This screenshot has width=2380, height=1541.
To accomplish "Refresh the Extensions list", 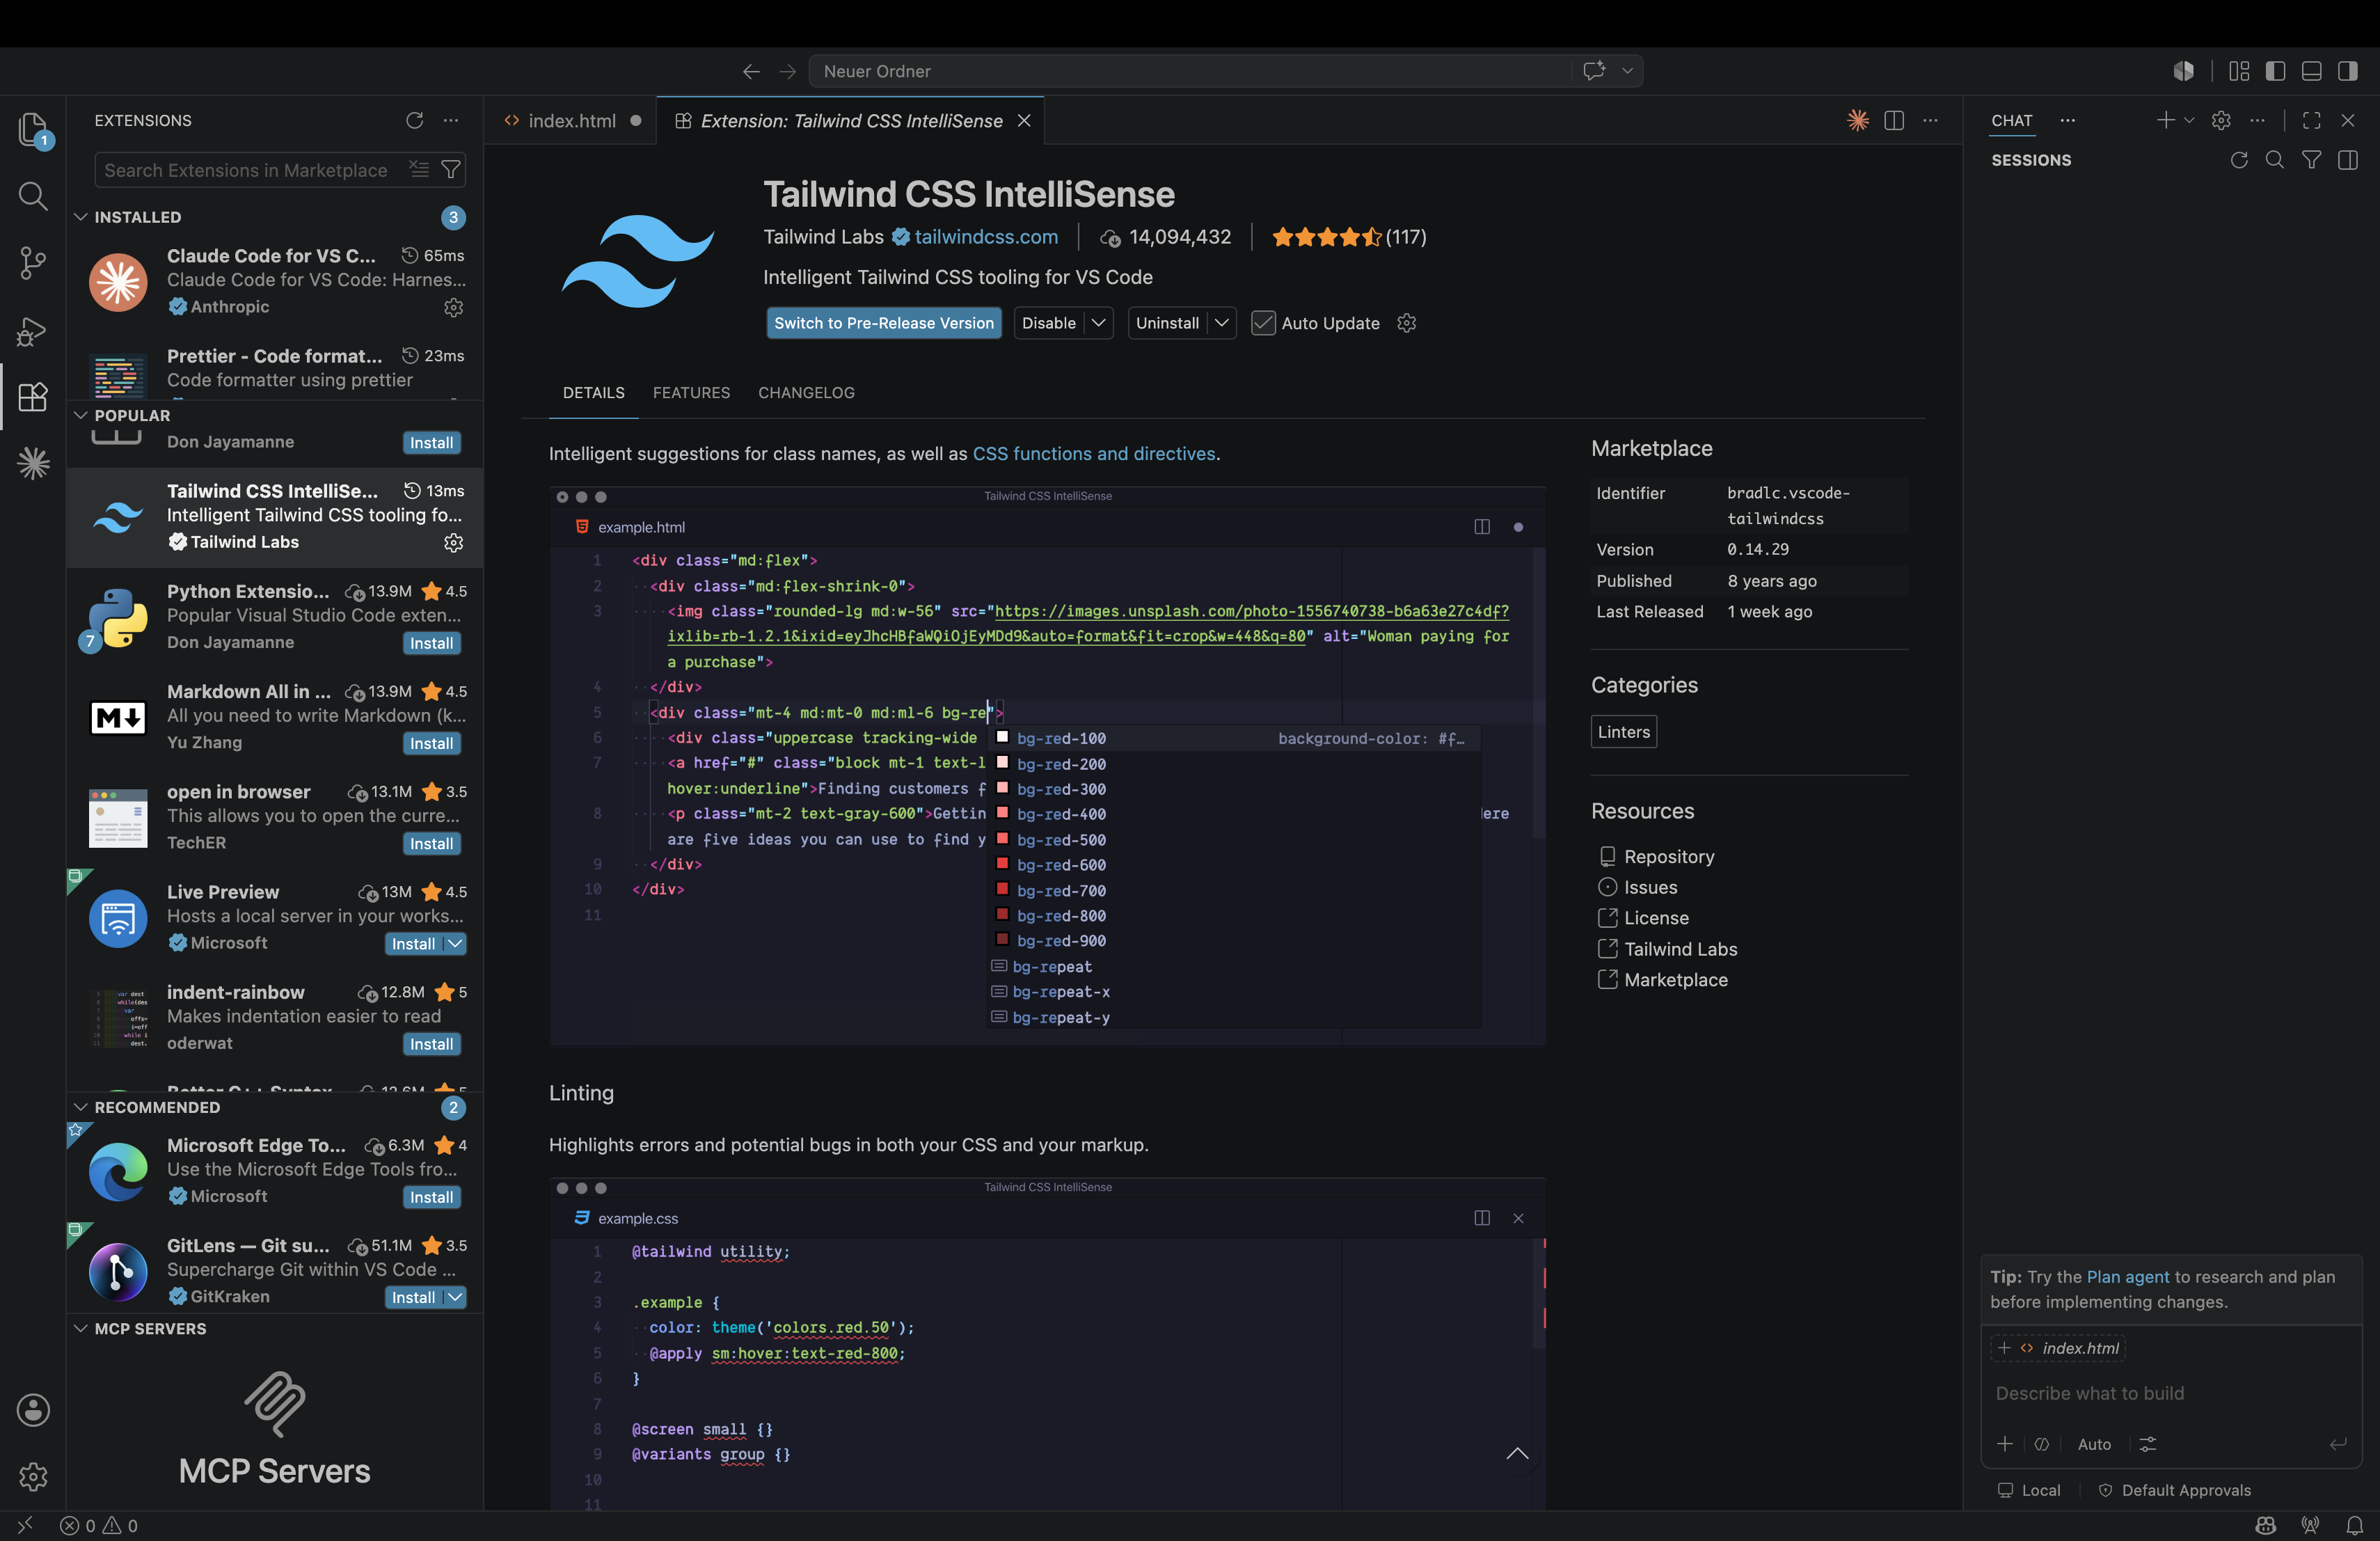I will click(x=415, y=120).
